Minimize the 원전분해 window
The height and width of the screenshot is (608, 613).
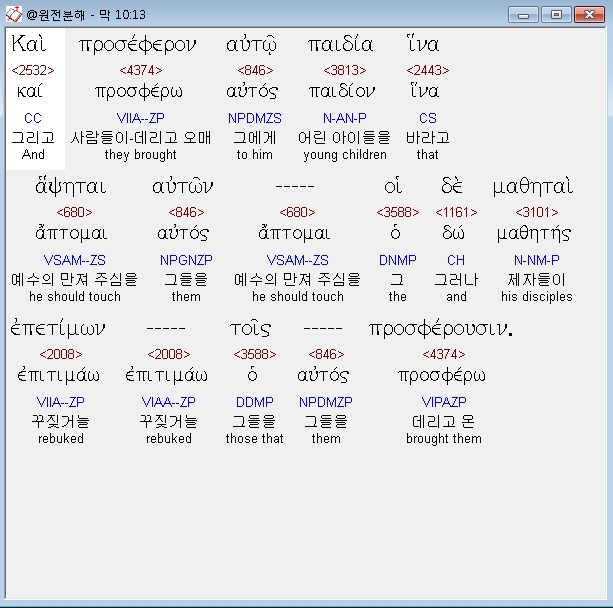(x=523, y=15)
